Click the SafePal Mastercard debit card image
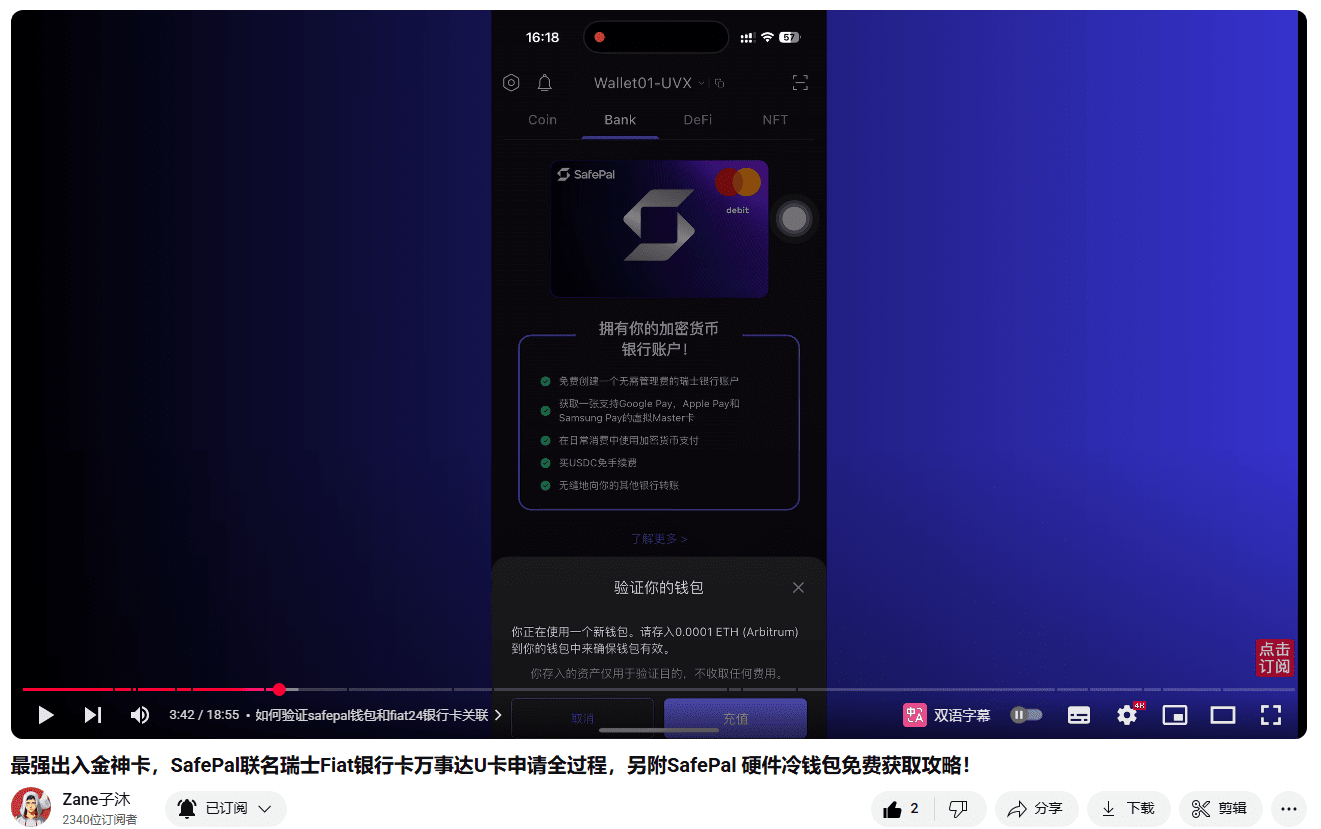Viewport: 1321px width, 829px height. tap(659, 228)
